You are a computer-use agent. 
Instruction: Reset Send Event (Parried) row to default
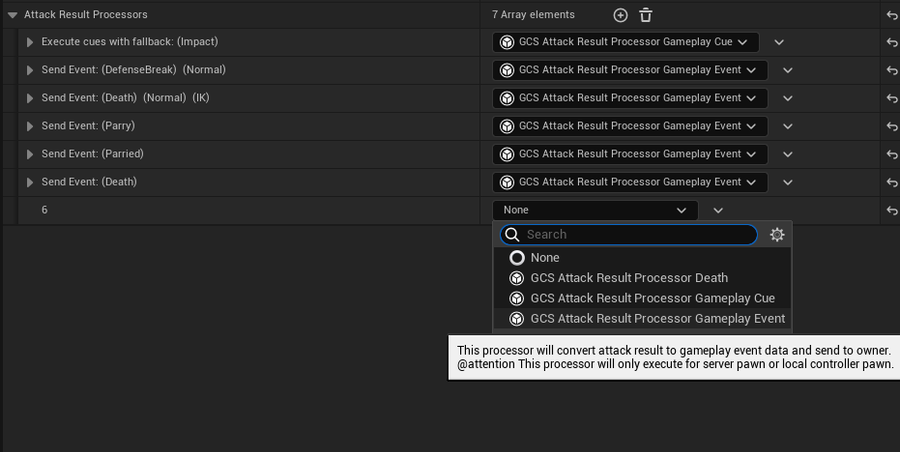click(891, 154)
